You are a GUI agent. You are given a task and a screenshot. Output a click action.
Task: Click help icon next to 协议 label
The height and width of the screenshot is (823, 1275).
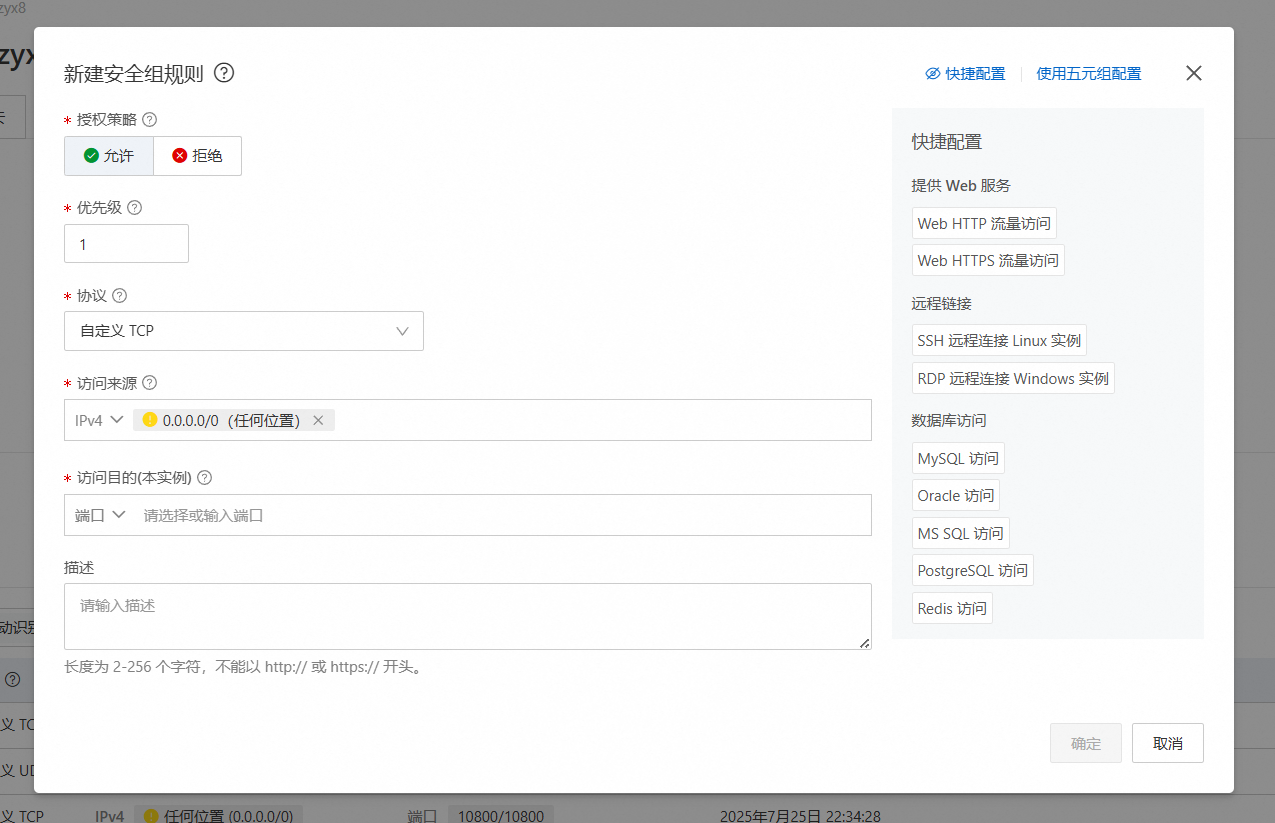pos(120,296)
